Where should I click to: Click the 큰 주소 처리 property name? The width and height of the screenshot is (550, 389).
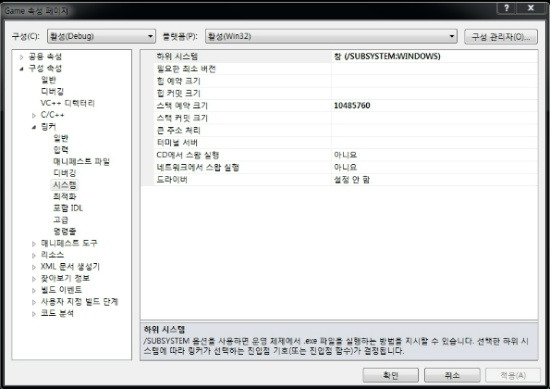[x=178, y=130]
